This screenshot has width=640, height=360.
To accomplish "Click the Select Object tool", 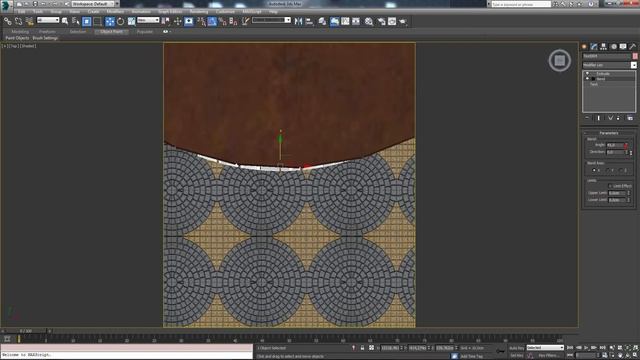I will click(x=65, y=21).
